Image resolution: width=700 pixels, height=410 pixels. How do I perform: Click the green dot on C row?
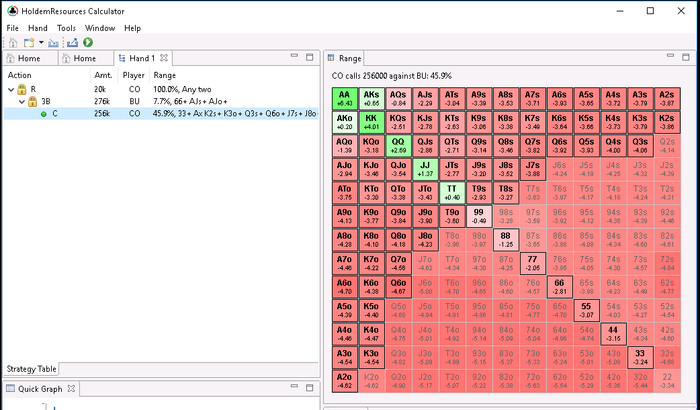[43, 114]
